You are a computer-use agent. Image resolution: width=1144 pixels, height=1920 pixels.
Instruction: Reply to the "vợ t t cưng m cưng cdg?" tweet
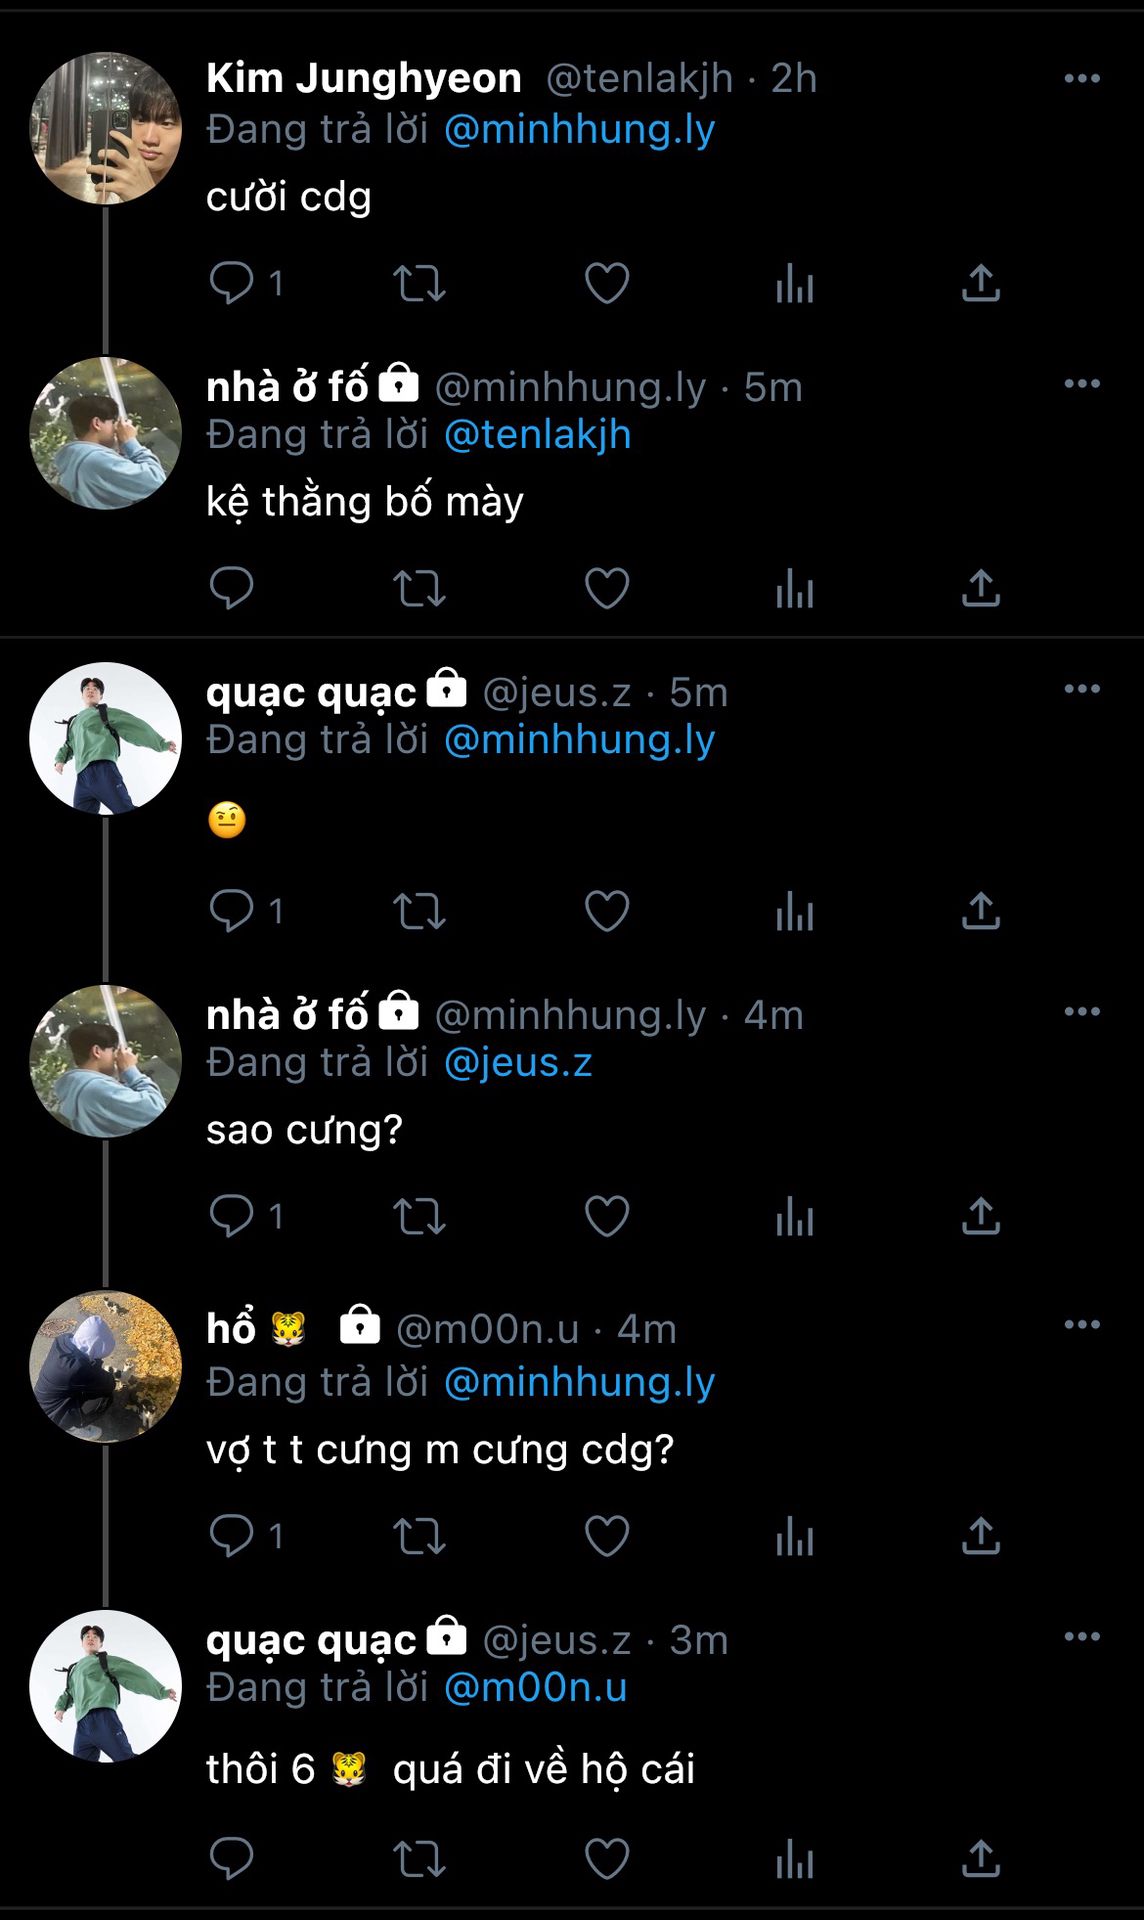coord(232,1536)
